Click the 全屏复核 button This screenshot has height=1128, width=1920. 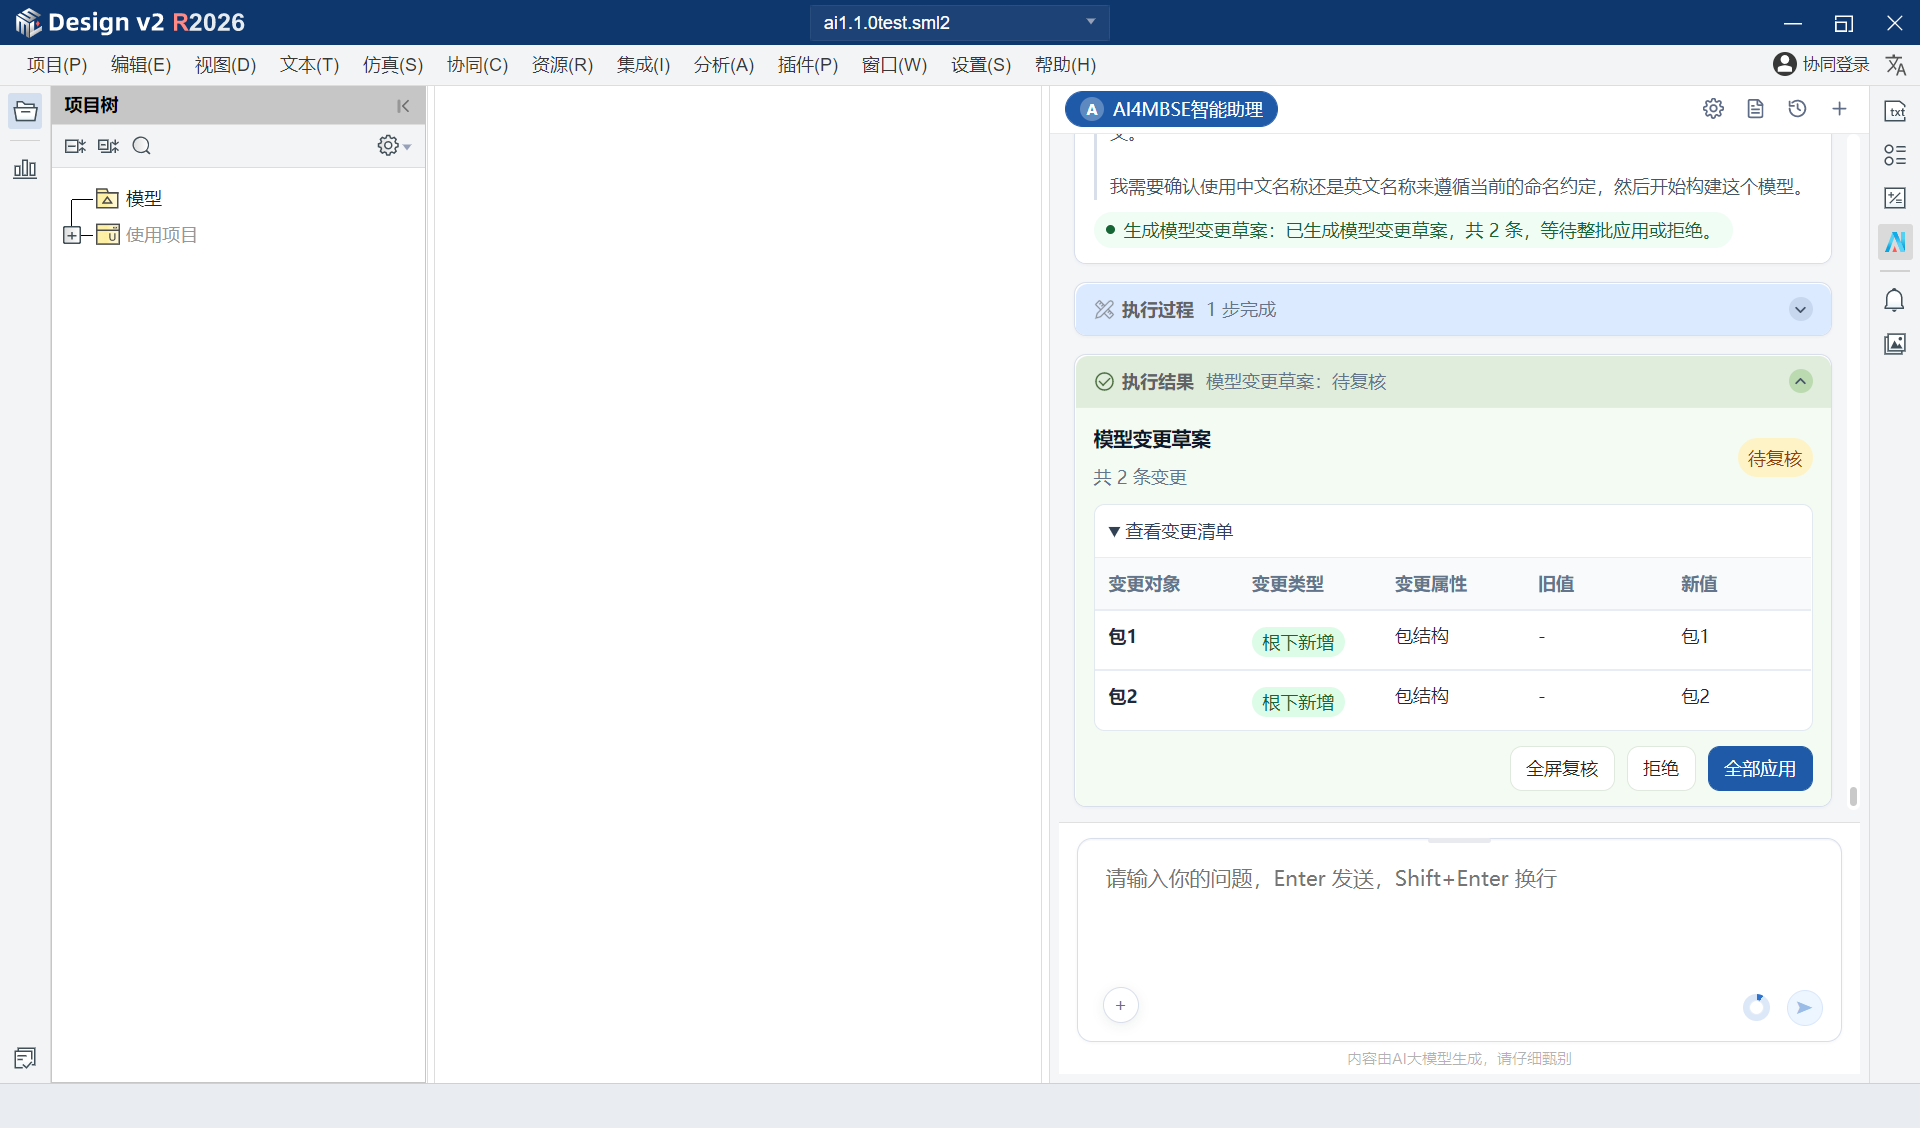click(1562, 769)
